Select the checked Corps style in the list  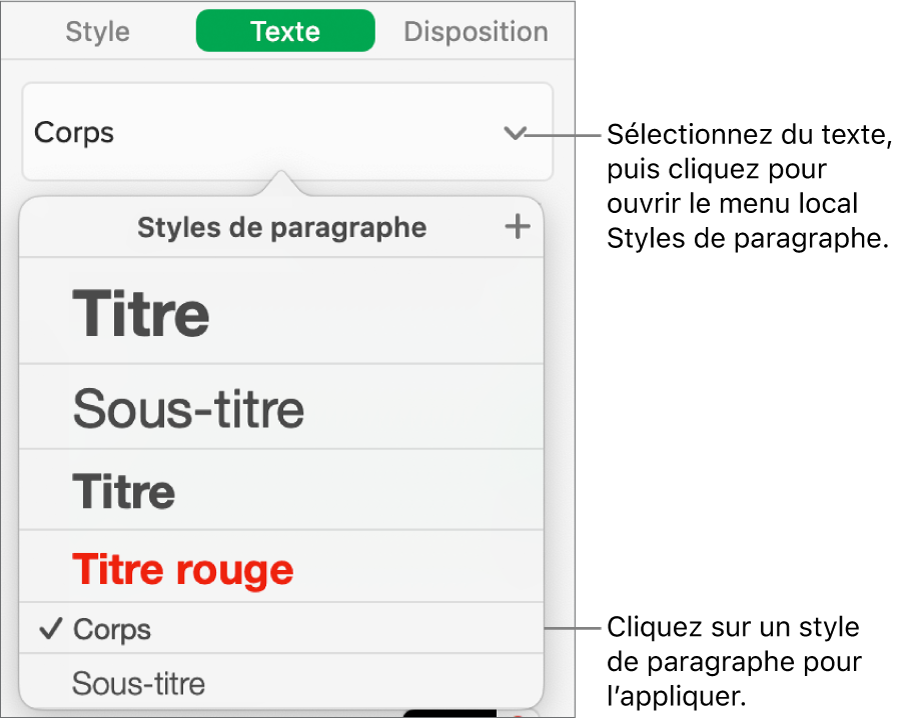112,629
